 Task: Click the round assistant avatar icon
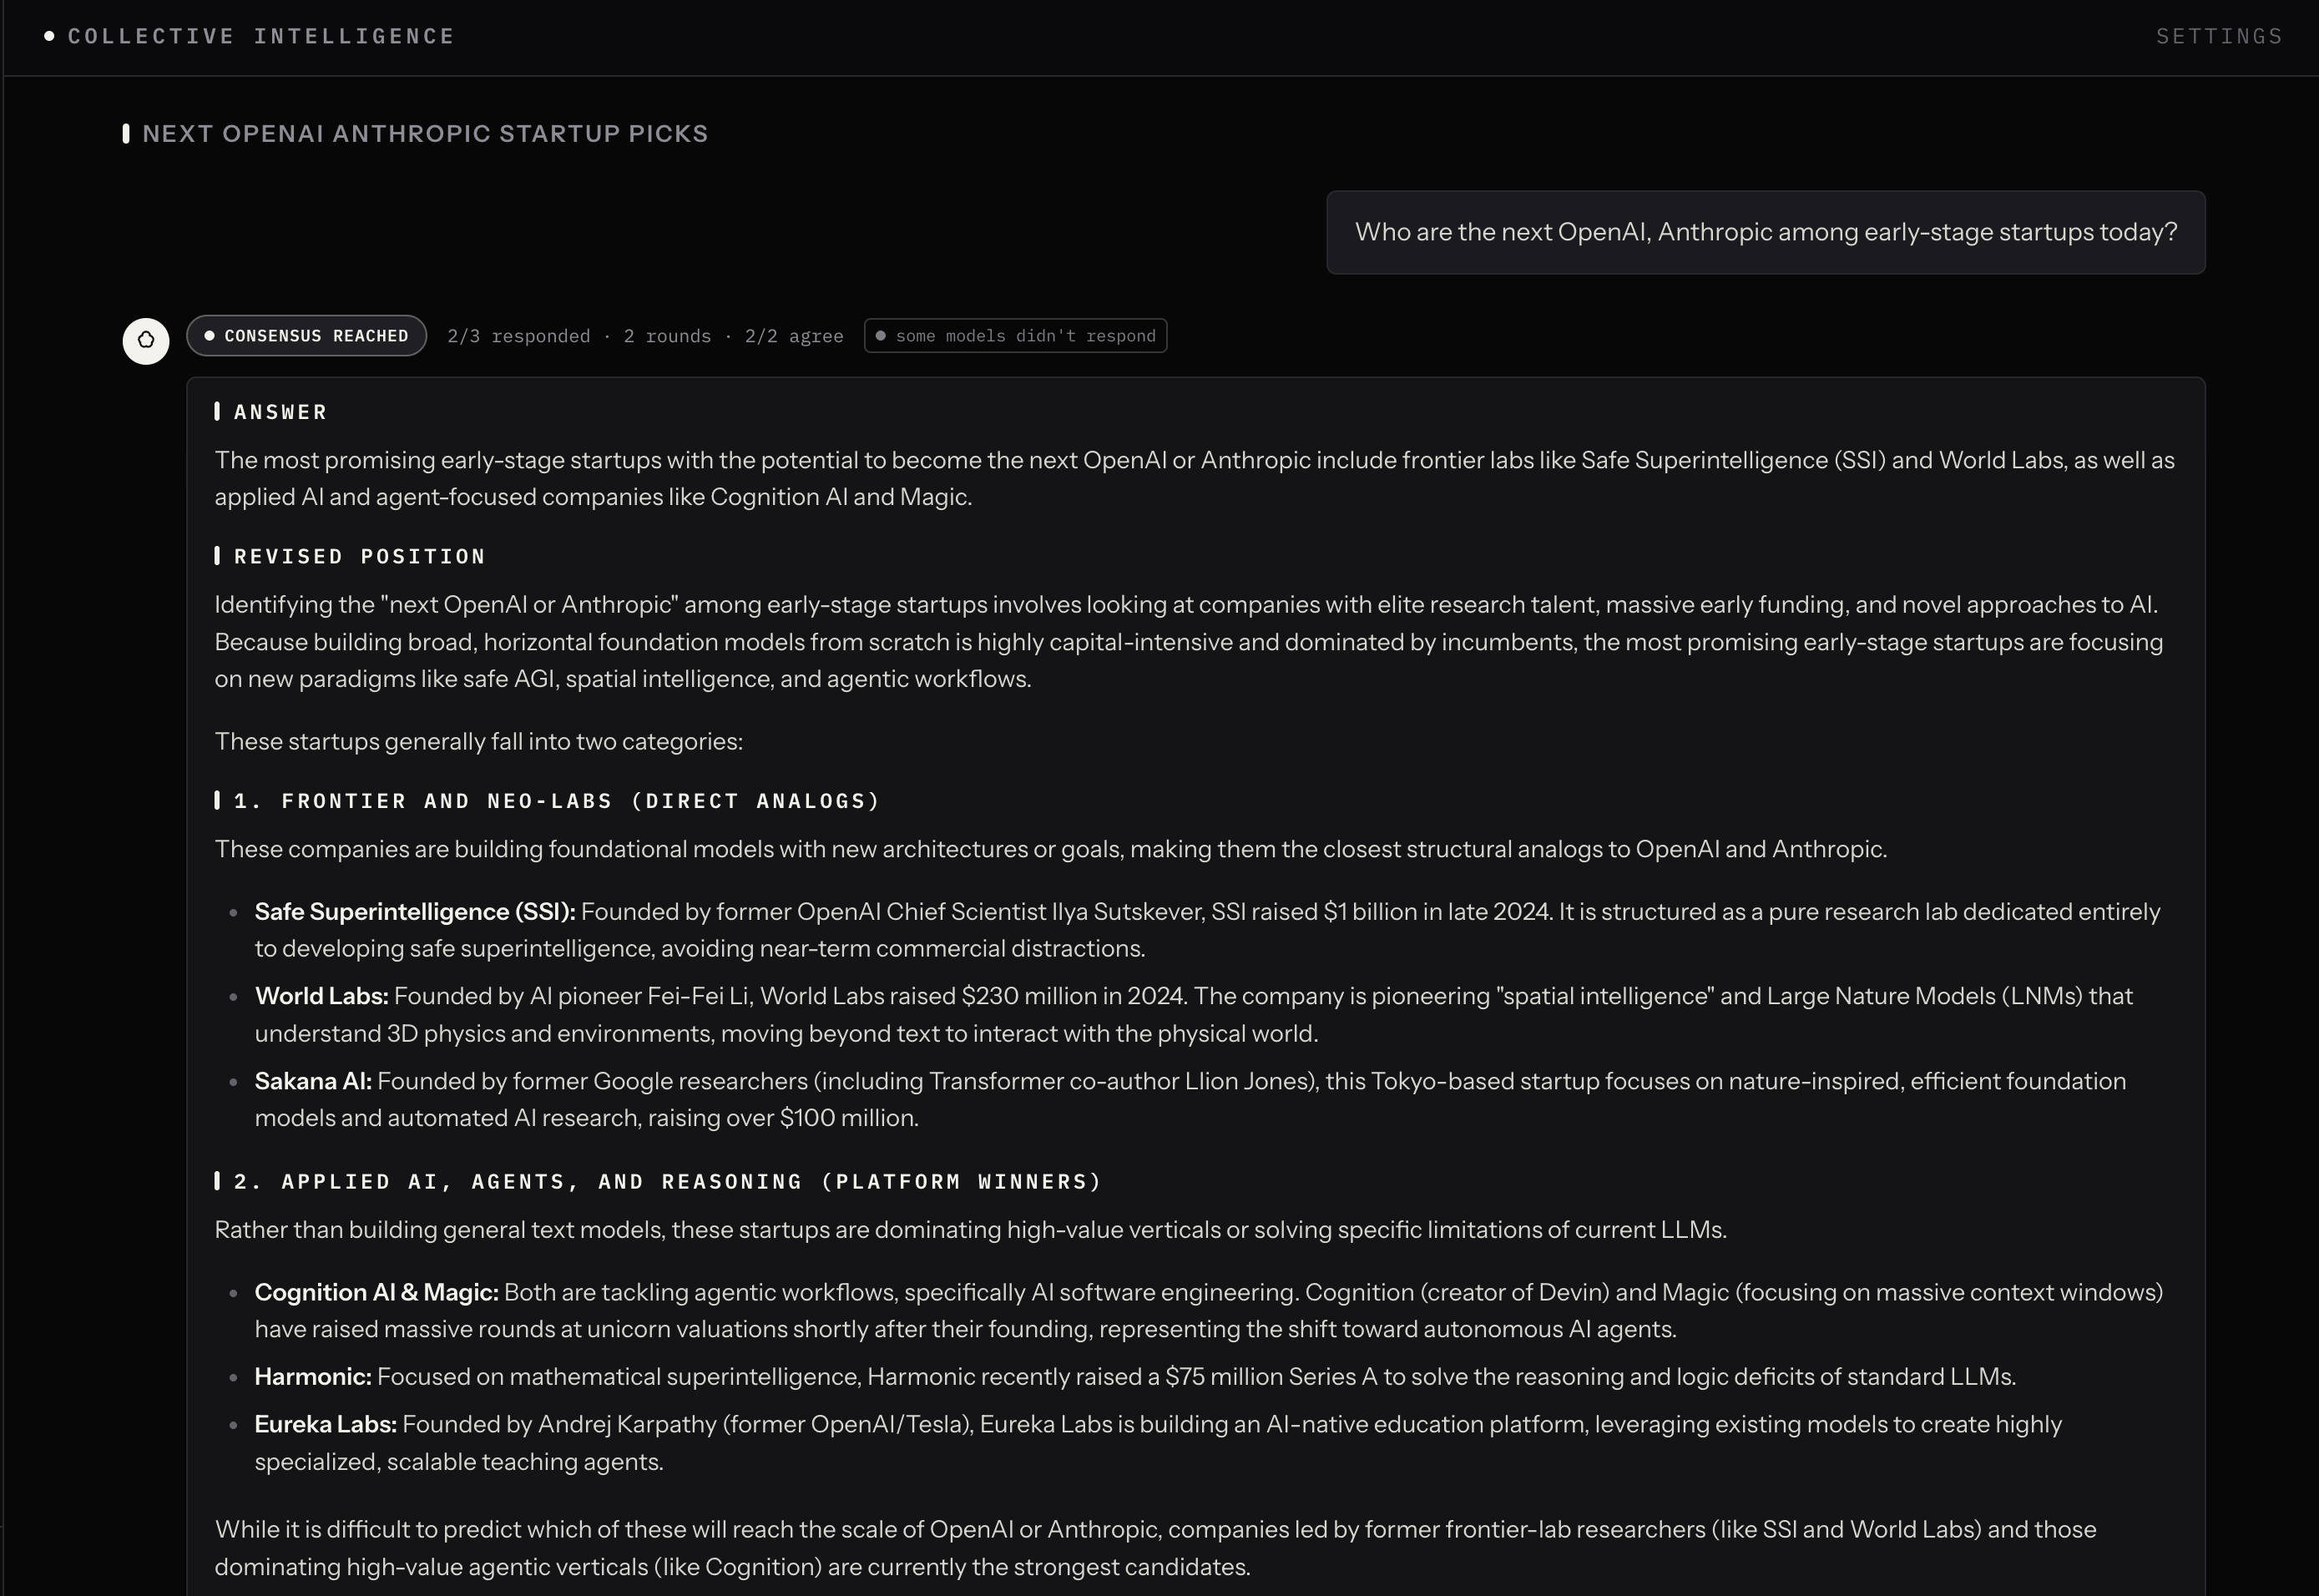click(146, 341)
